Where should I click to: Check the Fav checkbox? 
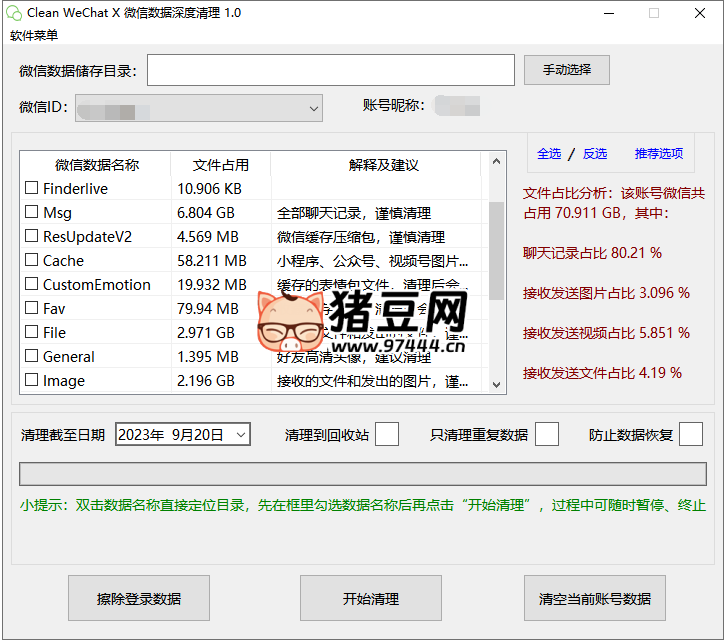click(x=31, y=308)
